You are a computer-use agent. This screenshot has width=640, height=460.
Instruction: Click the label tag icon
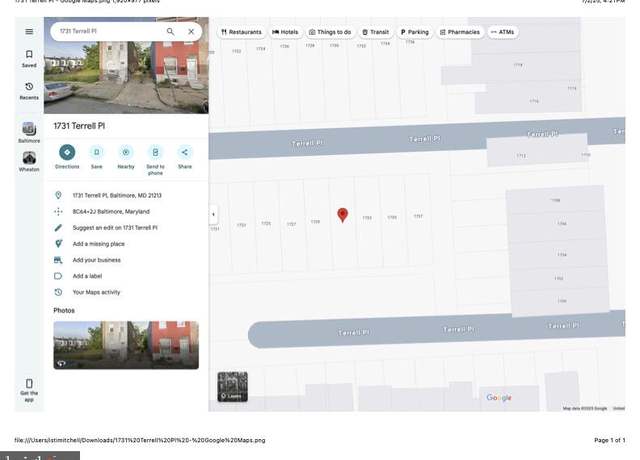58,276
